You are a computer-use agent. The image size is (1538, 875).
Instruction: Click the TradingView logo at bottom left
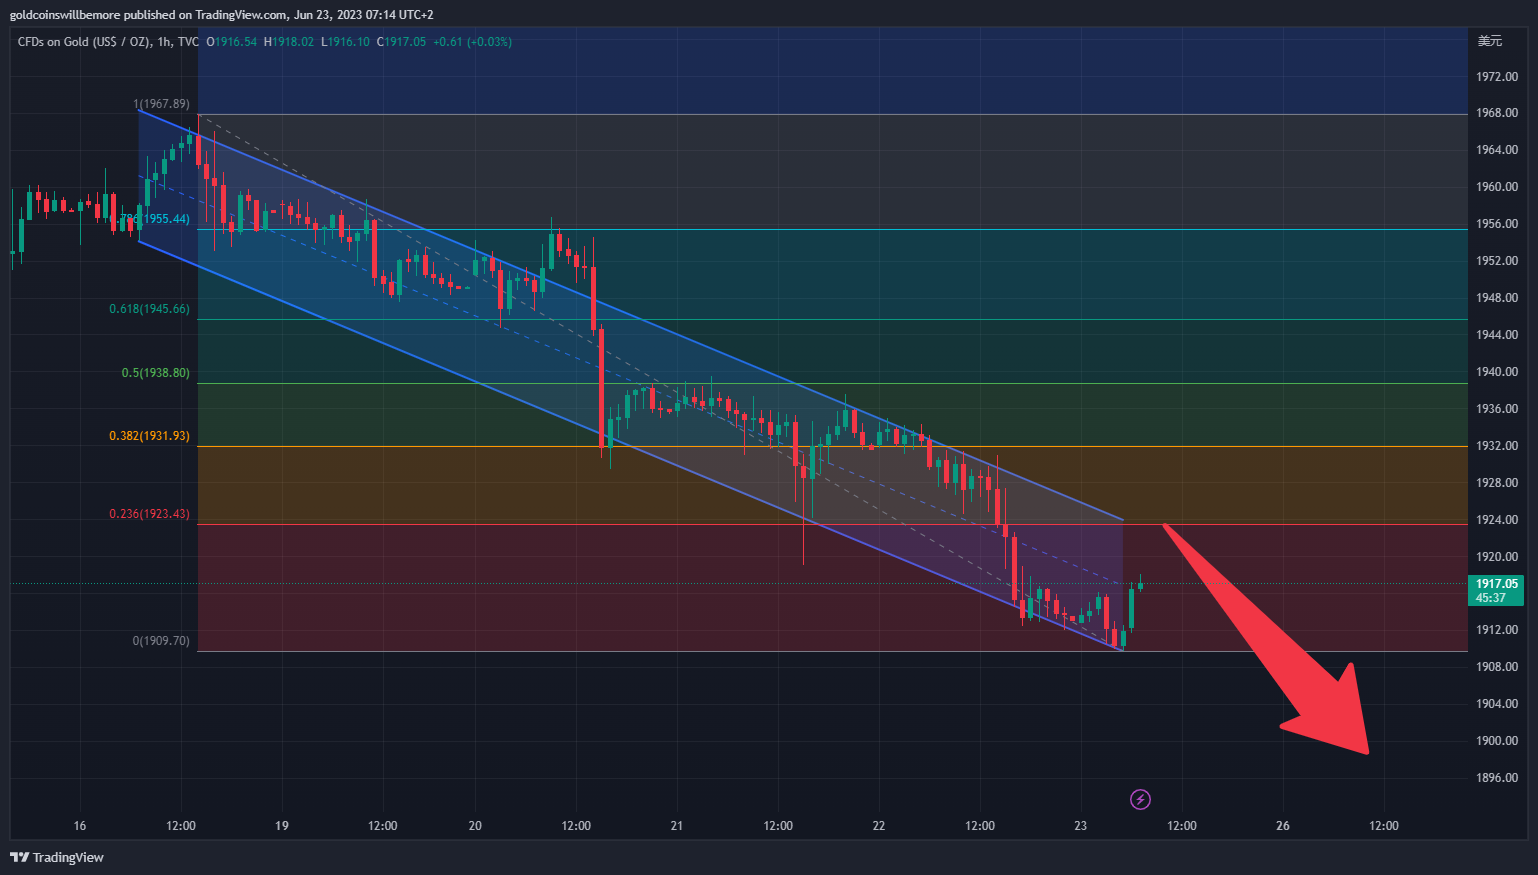pos(57,857)
